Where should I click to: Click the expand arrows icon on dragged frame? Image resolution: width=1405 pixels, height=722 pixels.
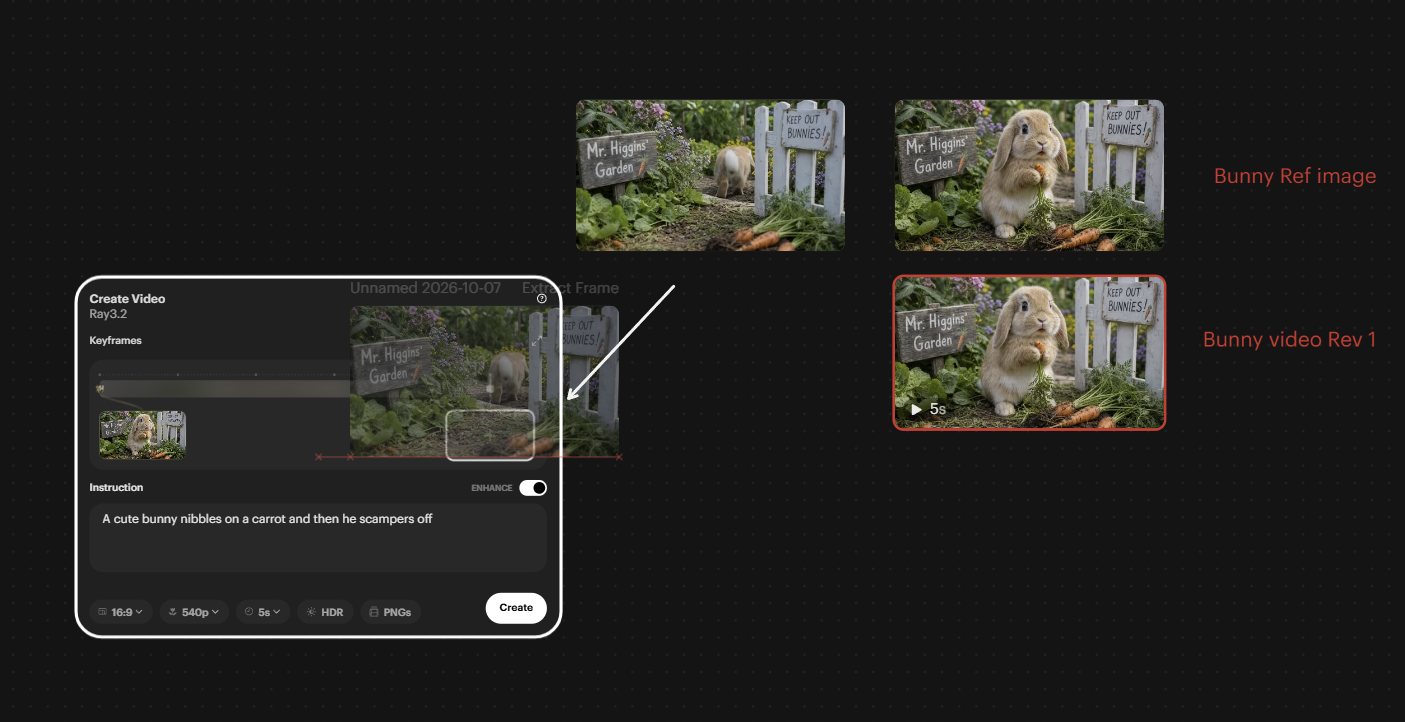click(536, 341)
